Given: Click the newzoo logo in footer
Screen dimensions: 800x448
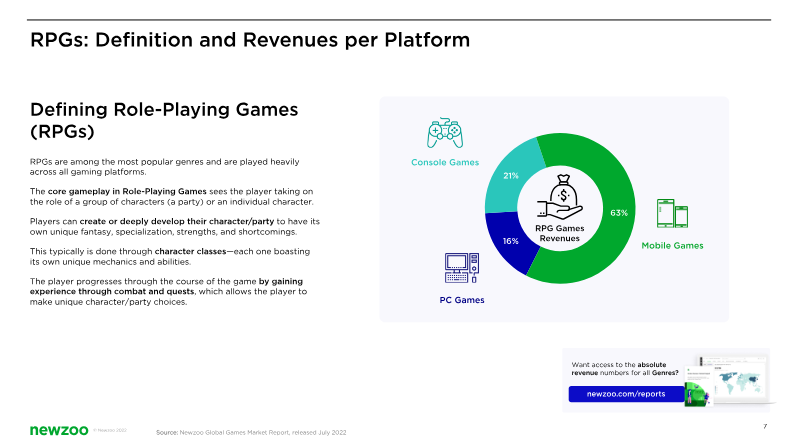Looking at the screenshot, I should coord(59,430).
